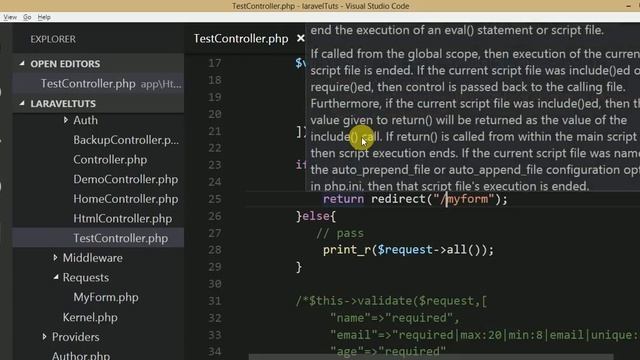This screenshot has width=640, height=360.
Task: Click line number 25 in gutter
Action: coord(215,199)
